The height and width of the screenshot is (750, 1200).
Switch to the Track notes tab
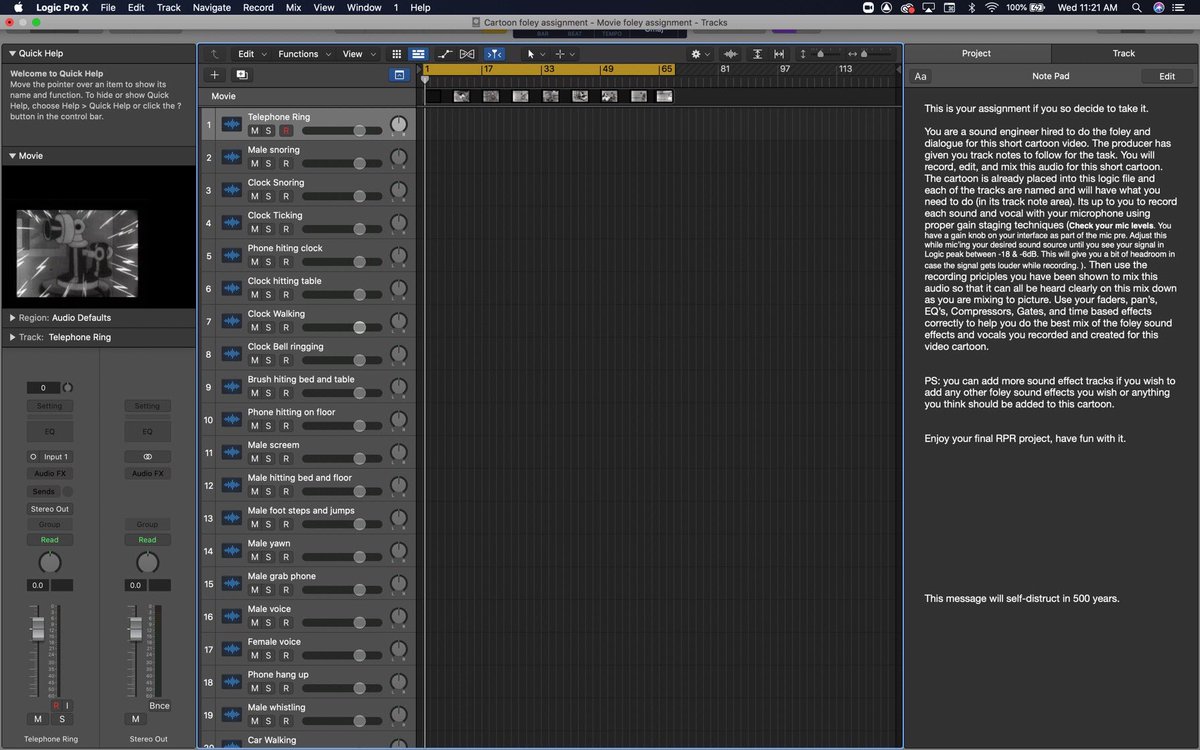pyautogui.click(x=1124, y=54)
